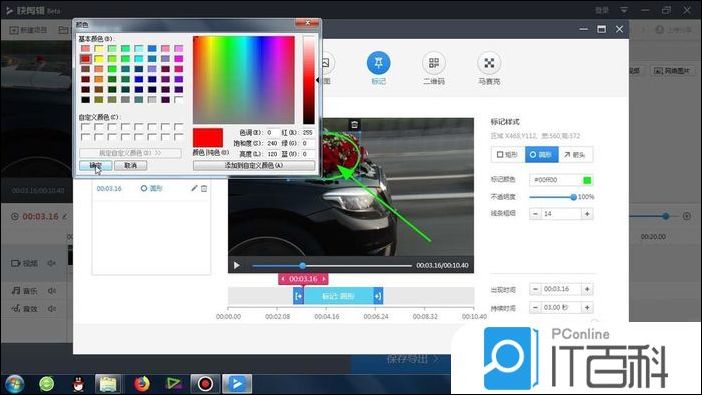This screenshot has height=395, width=702.
Task: Open the 马赛克 mosaic tool
Action: (x=489, y=63)
